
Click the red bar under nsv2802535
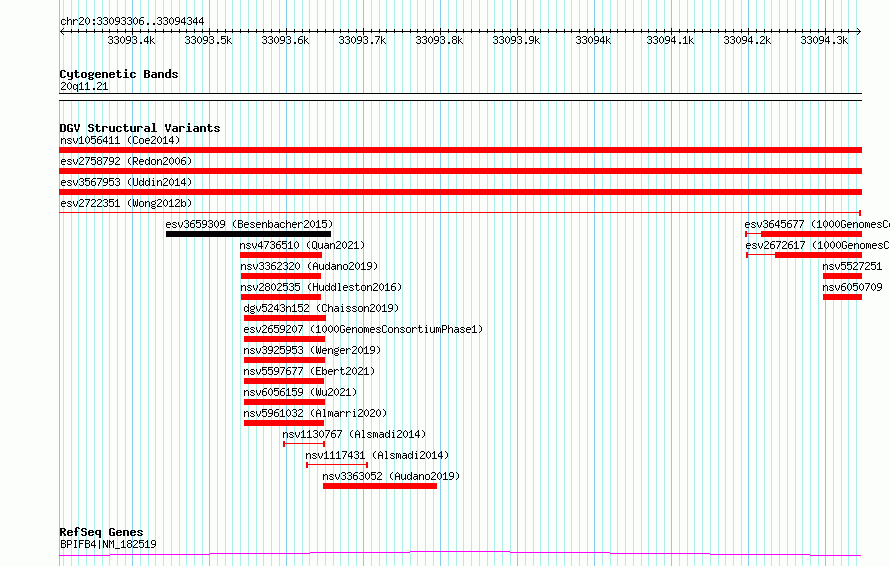pyautogui.click(x=281, y=297)
